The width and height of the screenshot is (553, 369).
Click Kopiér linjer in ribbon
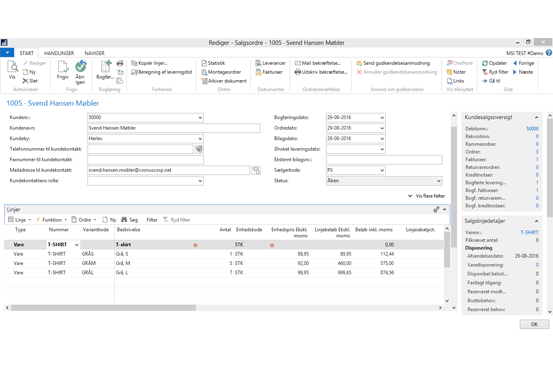pos(149,63)
